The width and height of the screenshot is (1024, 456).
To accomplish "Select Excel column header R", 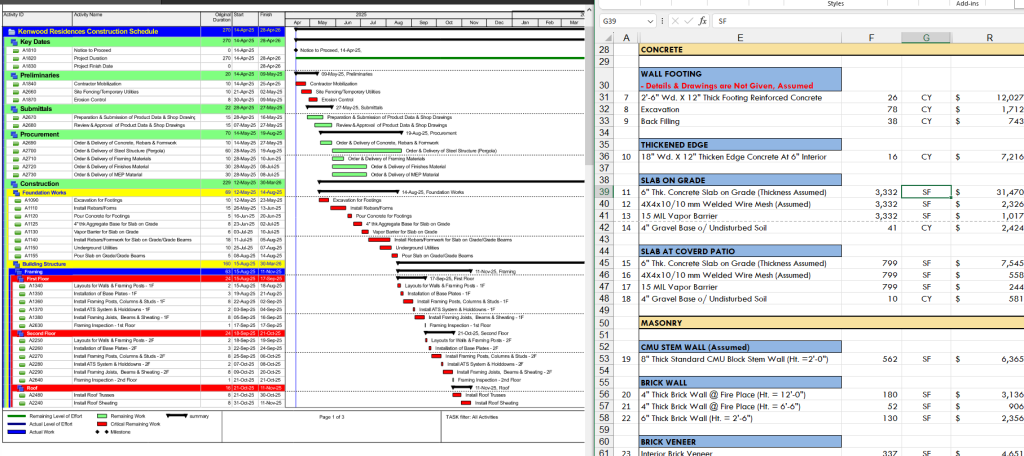I will [x=989, y=39].
